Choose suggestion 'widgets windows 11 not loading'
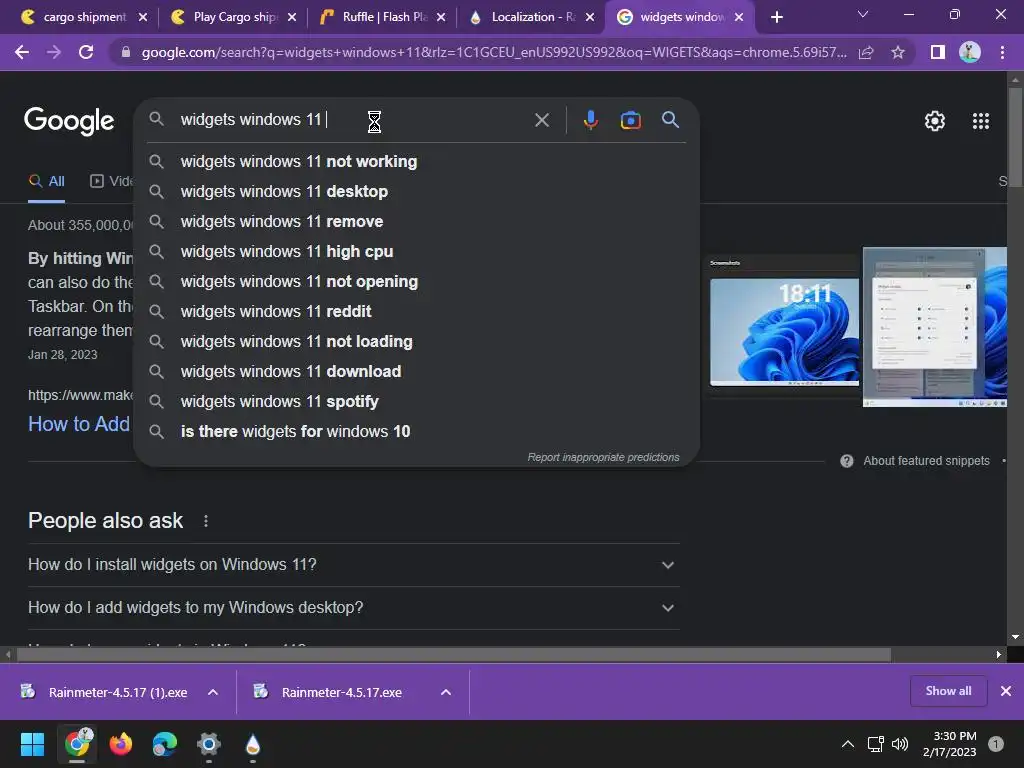The height and width of the screenshot is (768, 1024). click(x=416, y=342)
